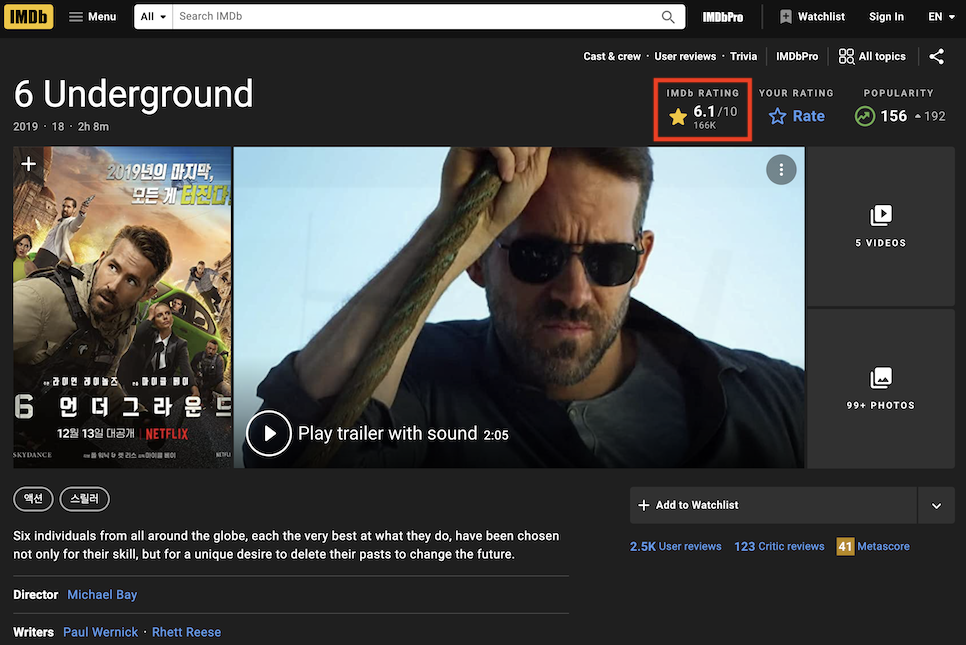Select the 액션 genre chip
The width and height of the screenshot is (966, 645).
pyautogui.click(x=33, y=498)
